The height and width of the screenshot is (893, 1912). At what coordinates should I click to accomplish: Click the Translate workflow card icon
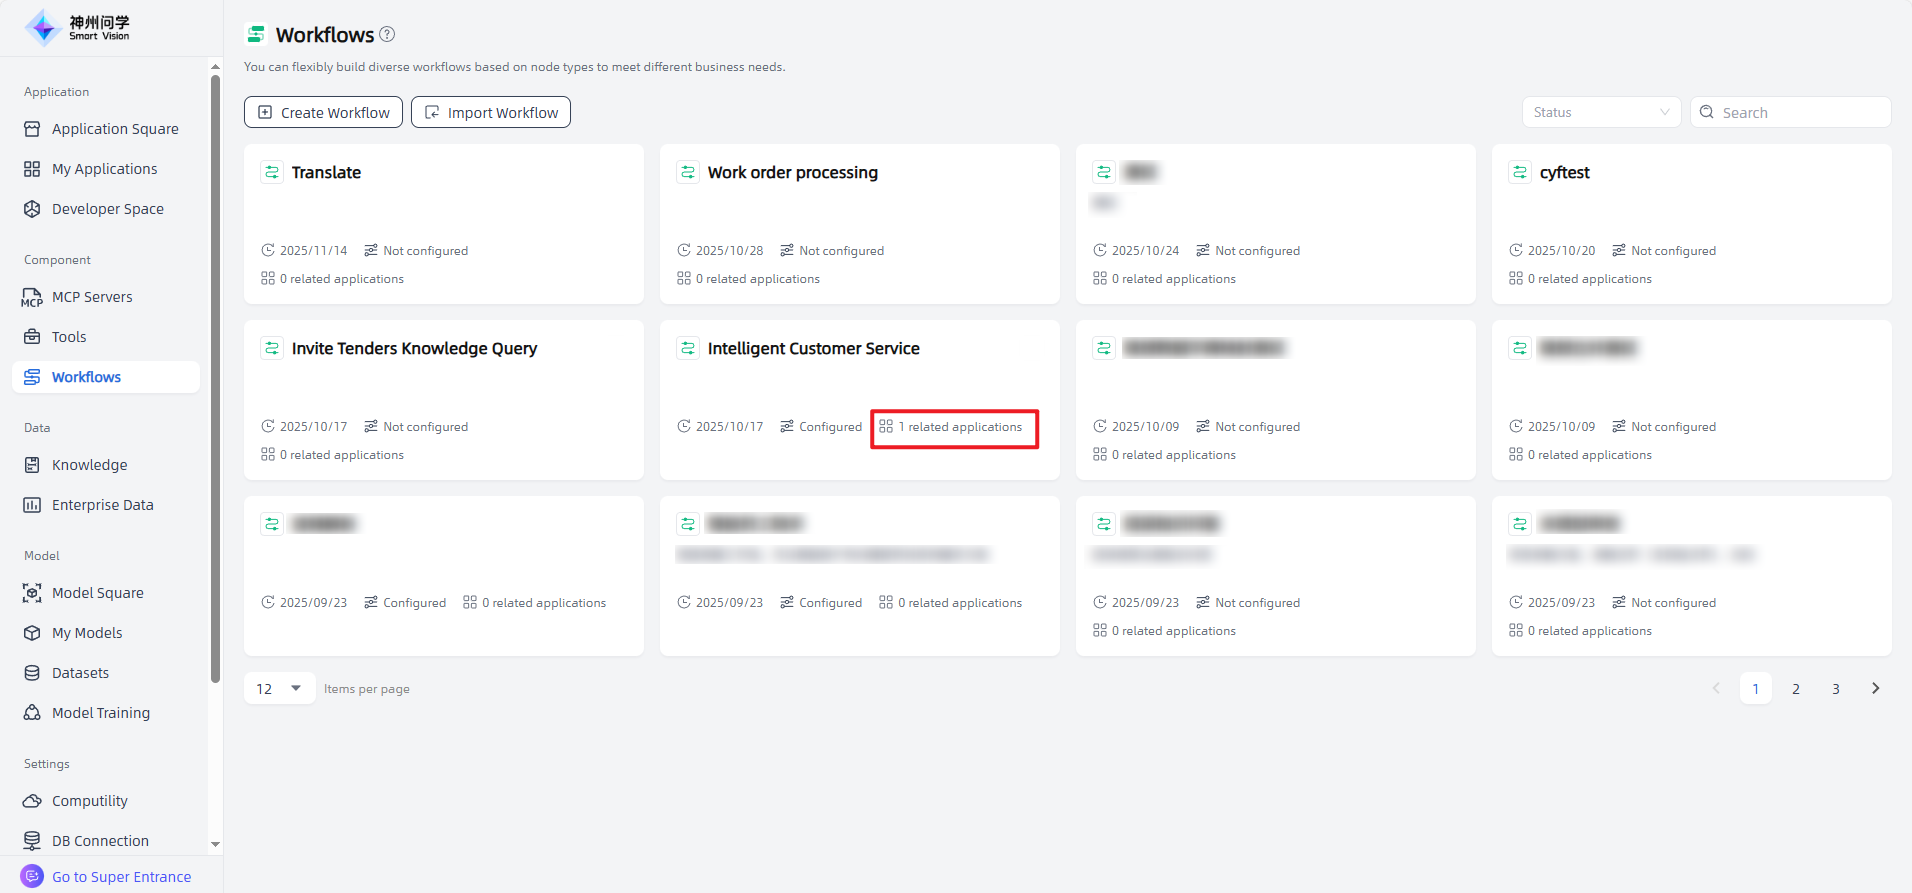click(x=272, y=172)
